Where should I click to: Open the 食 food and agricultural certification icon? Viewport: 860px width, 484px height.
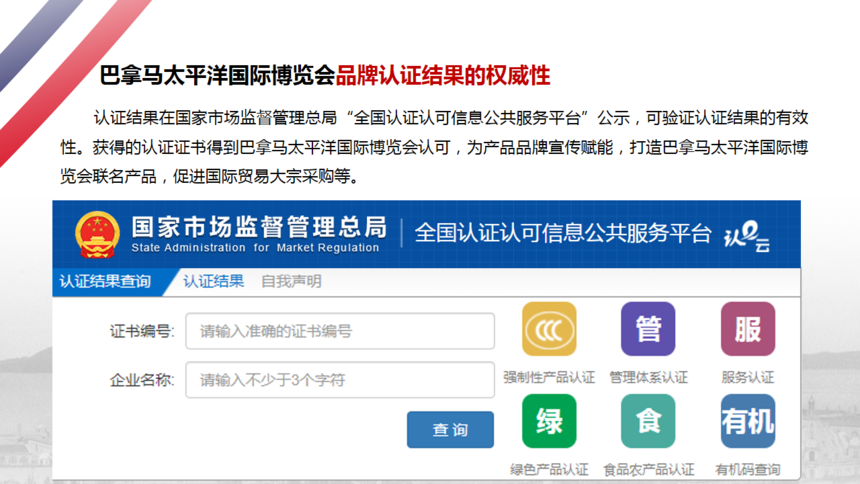pos(648,421)
